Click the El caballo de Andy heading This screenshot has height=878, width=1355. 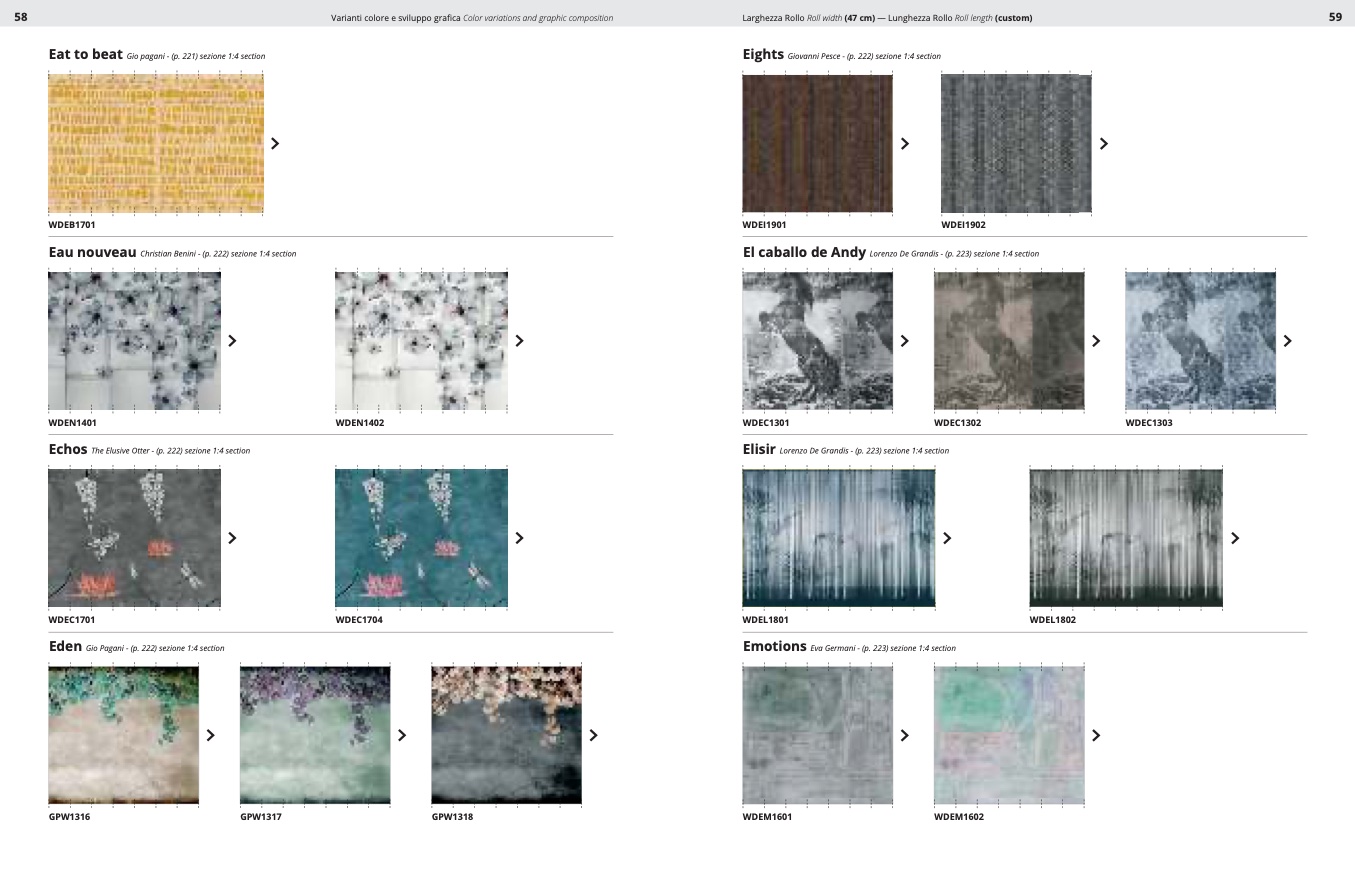click(804, 252)
